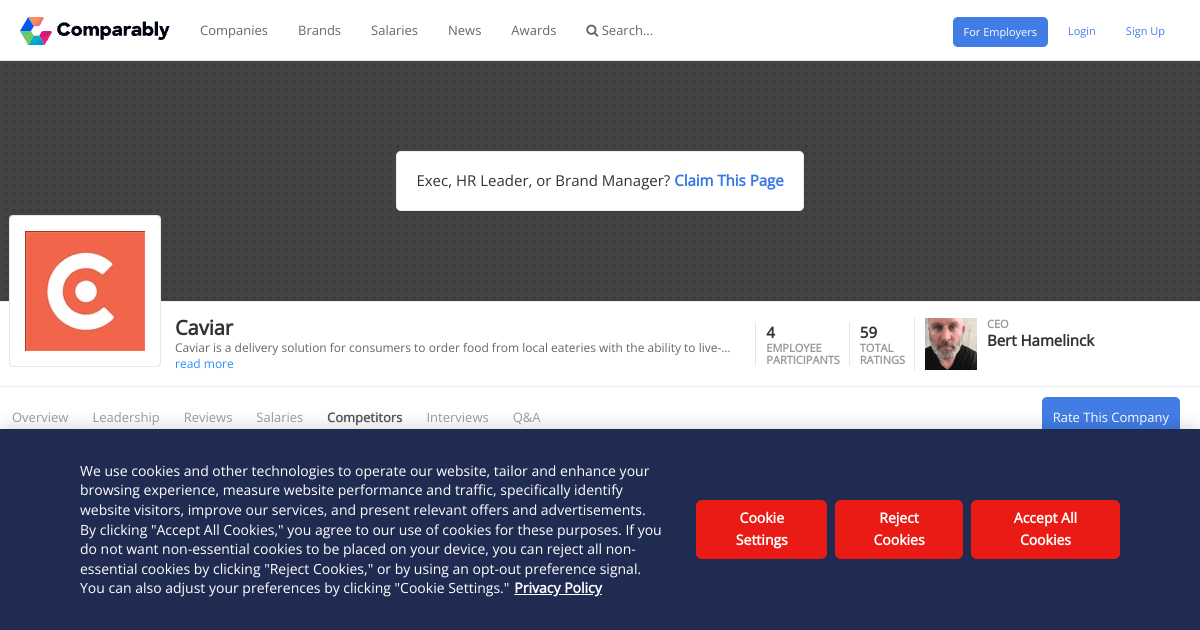The height and width of the screenshot is (630, 1200).
Task: Open Cookie Settings
Action: click(x=762, y=529)
